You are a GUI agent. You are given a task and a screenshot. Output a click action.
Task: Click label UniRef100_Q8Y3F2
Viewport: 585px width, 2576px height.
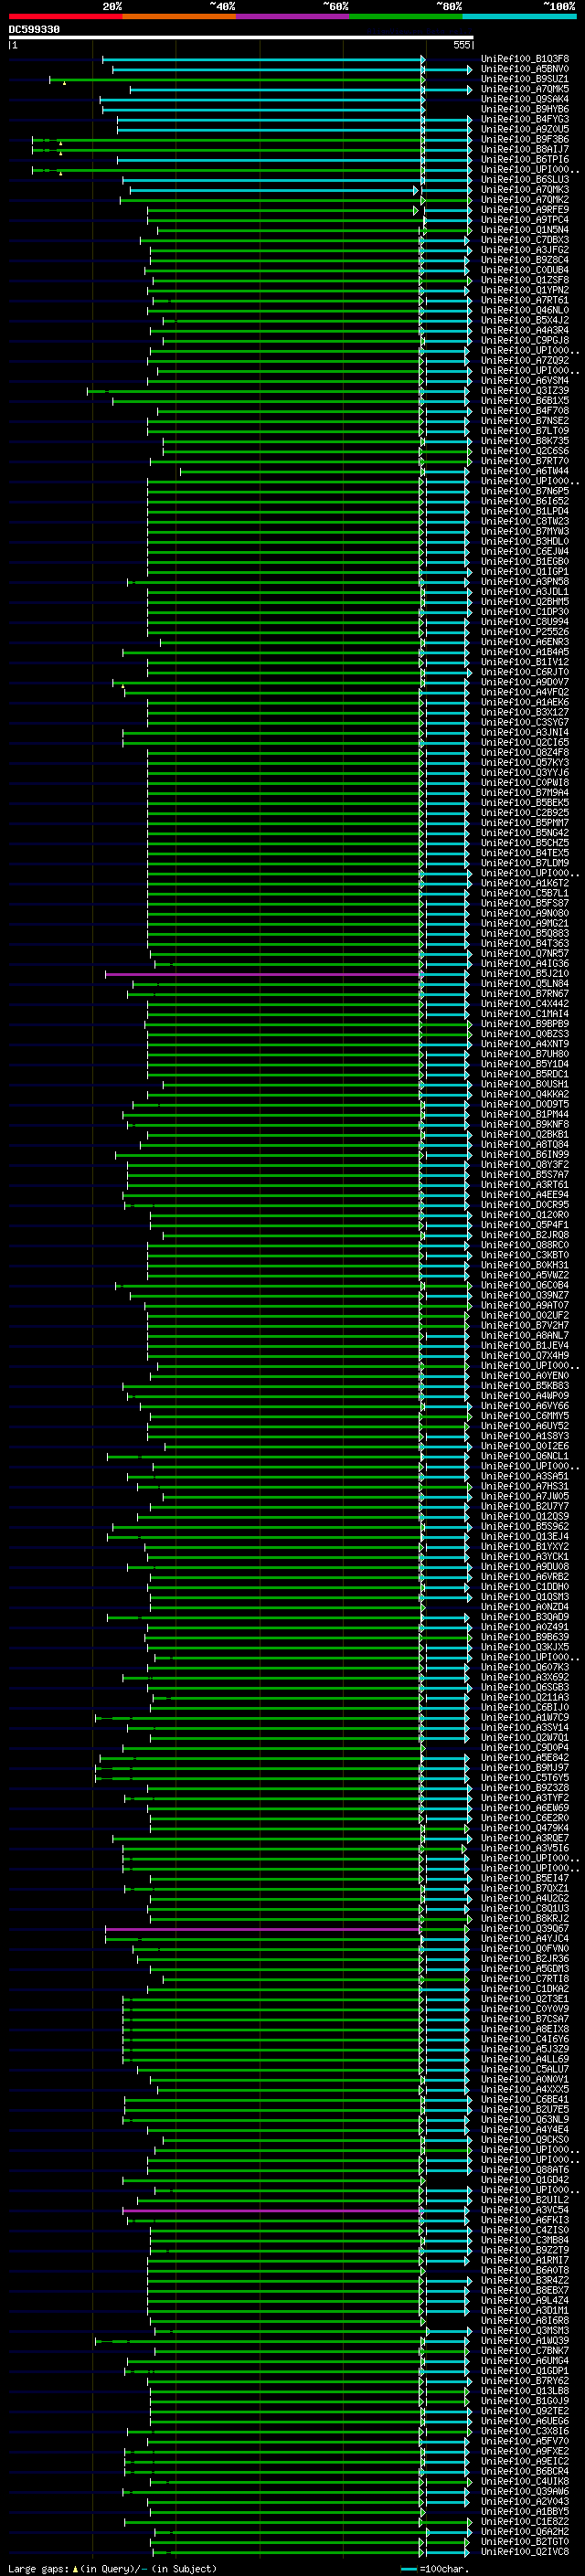pyautogui.click(x=524, y=1165)
